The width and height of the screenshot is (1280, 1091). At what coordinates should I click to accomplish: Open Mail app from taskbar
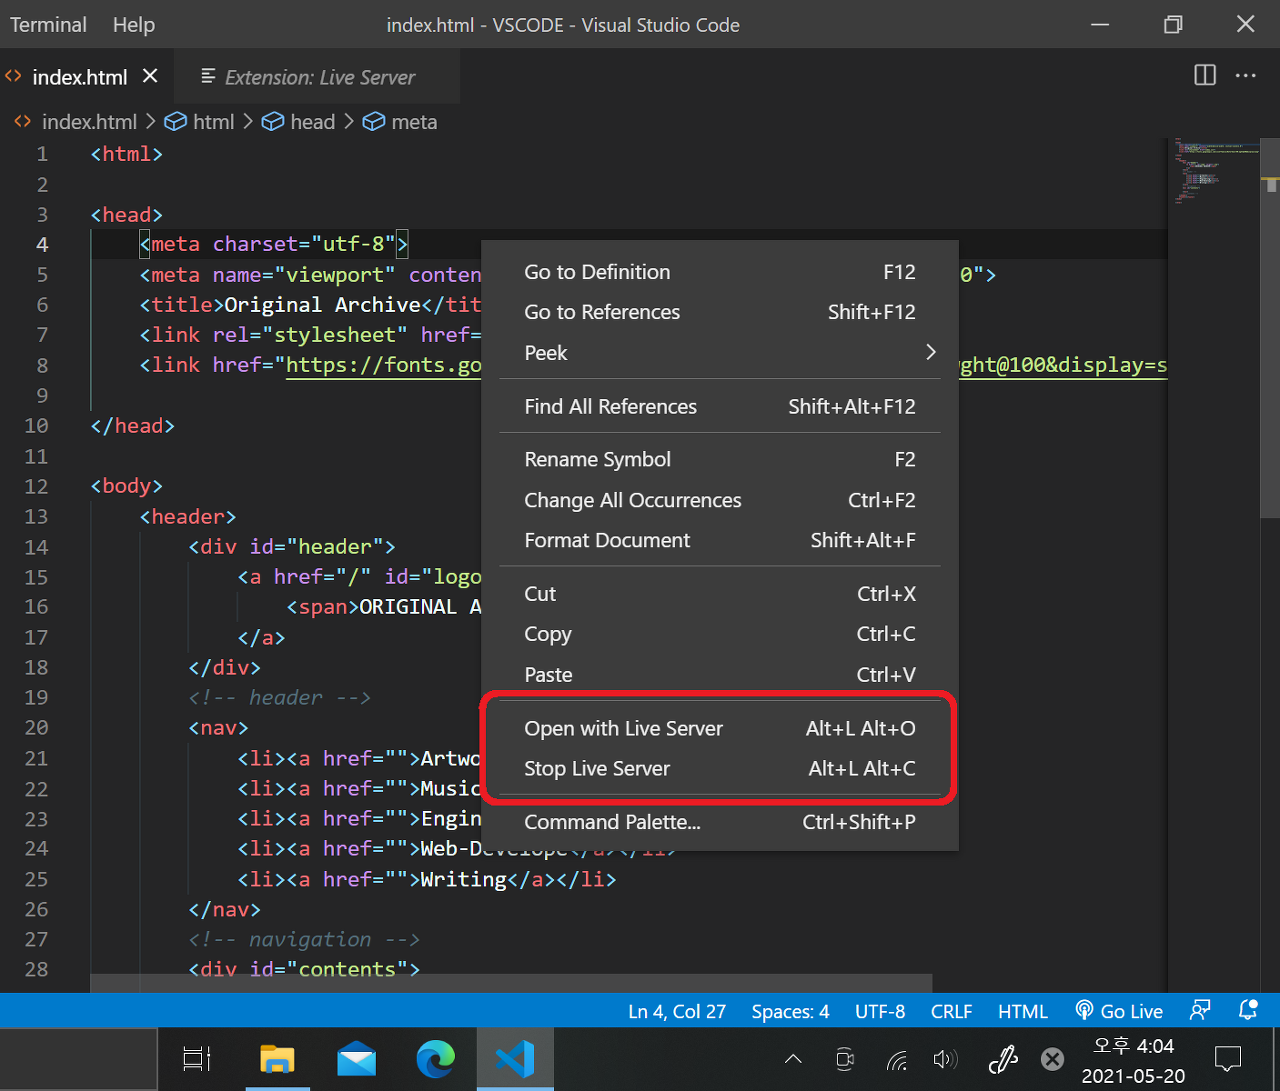coord(356,1059)
